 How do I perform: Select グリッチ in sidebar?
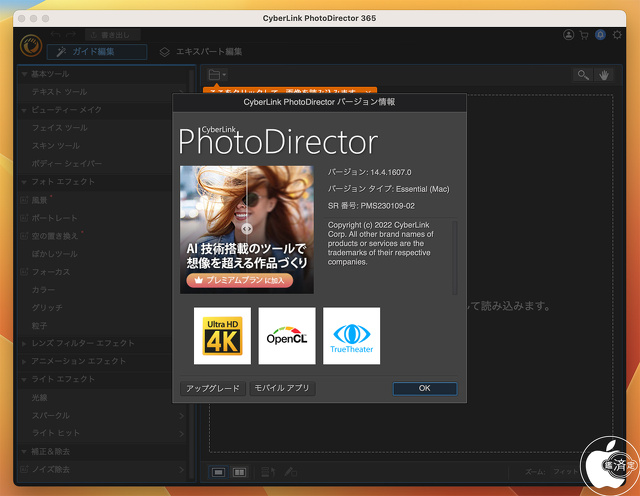(47, 308)
